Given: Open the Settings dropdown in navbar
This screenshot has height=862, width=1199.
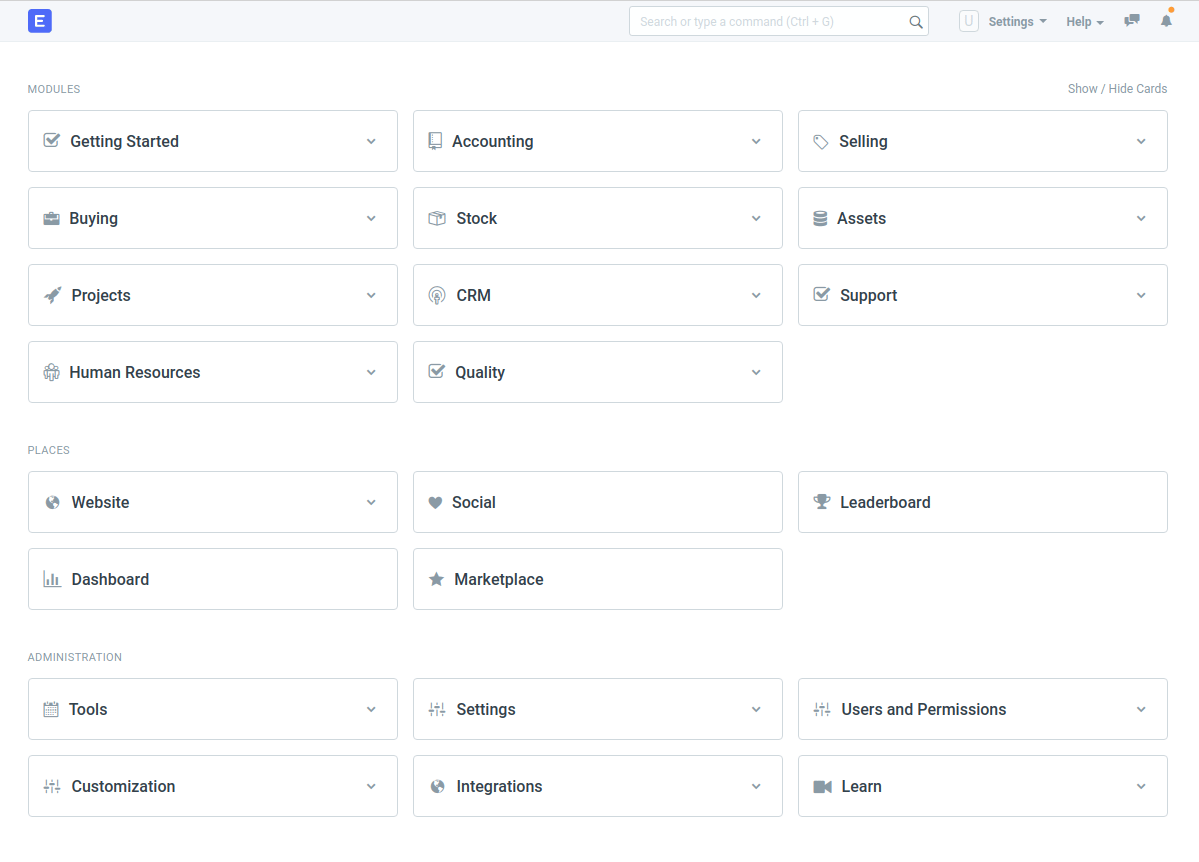Looking at the screenshot, I should click(x=1017, y=21).
